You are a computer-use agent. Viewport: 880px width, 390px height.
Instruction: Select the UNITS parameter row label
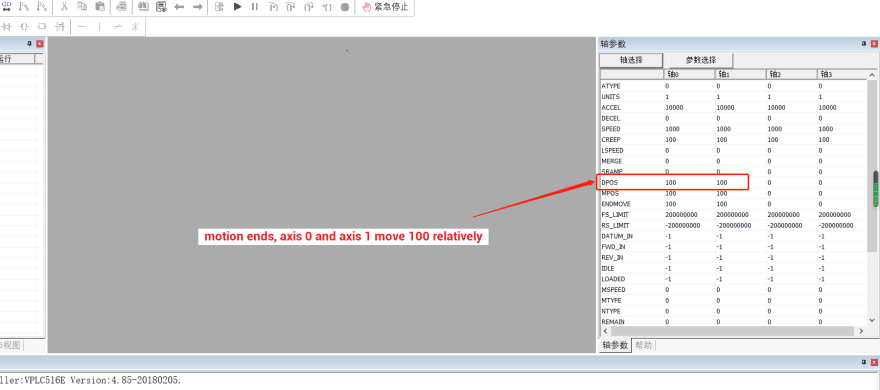click(x=611, y=97)
